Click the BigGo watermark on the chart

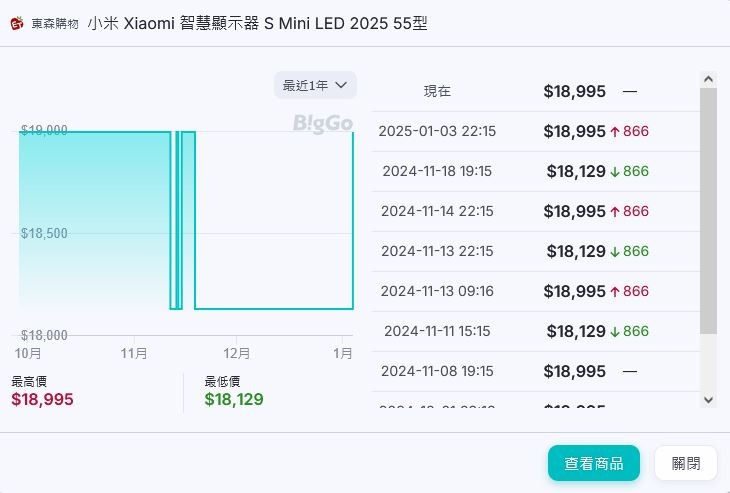[x=323, y=124]
